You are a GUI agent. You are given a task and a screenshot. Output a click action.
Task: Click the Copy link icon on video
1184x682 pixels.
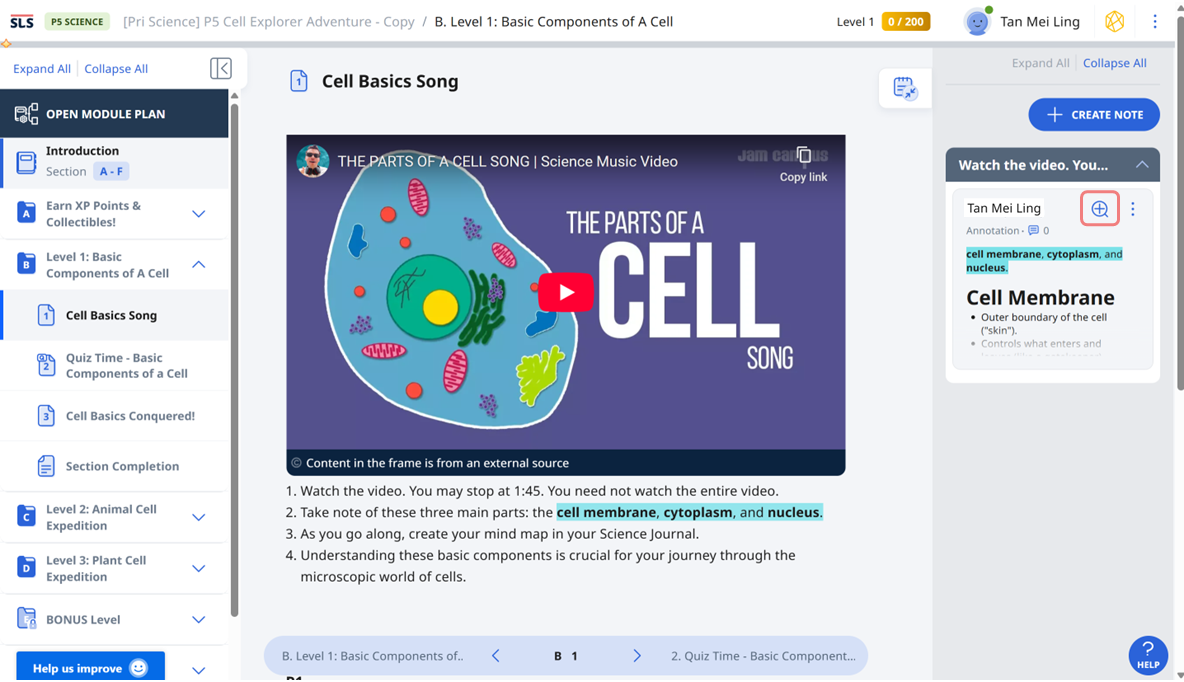point(803,156)
